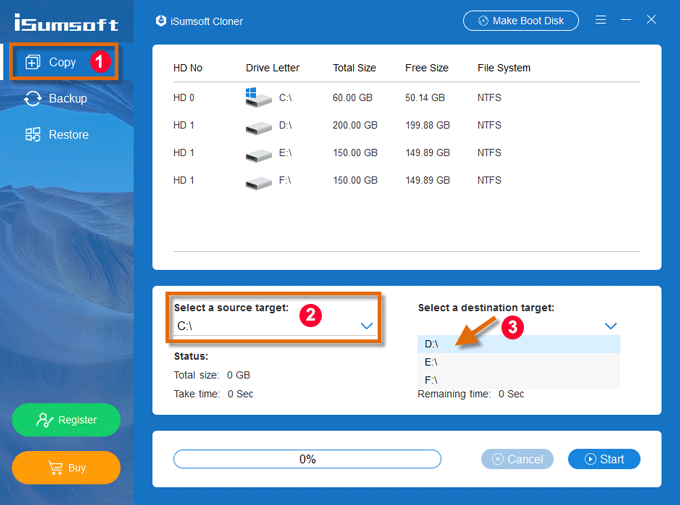680x505 pixels.
Task: Click the Free Size column header
Action: pyautogui.click(x=427, y=68)
